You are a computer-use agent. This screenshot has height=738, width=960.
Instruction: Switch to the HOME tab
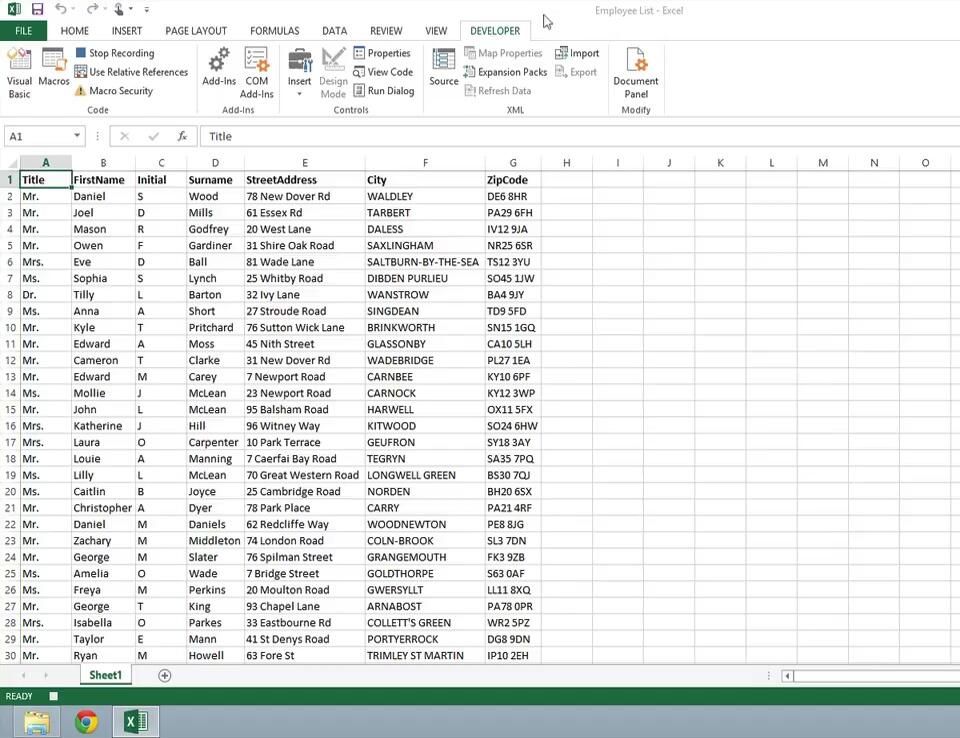coord(74,31)
